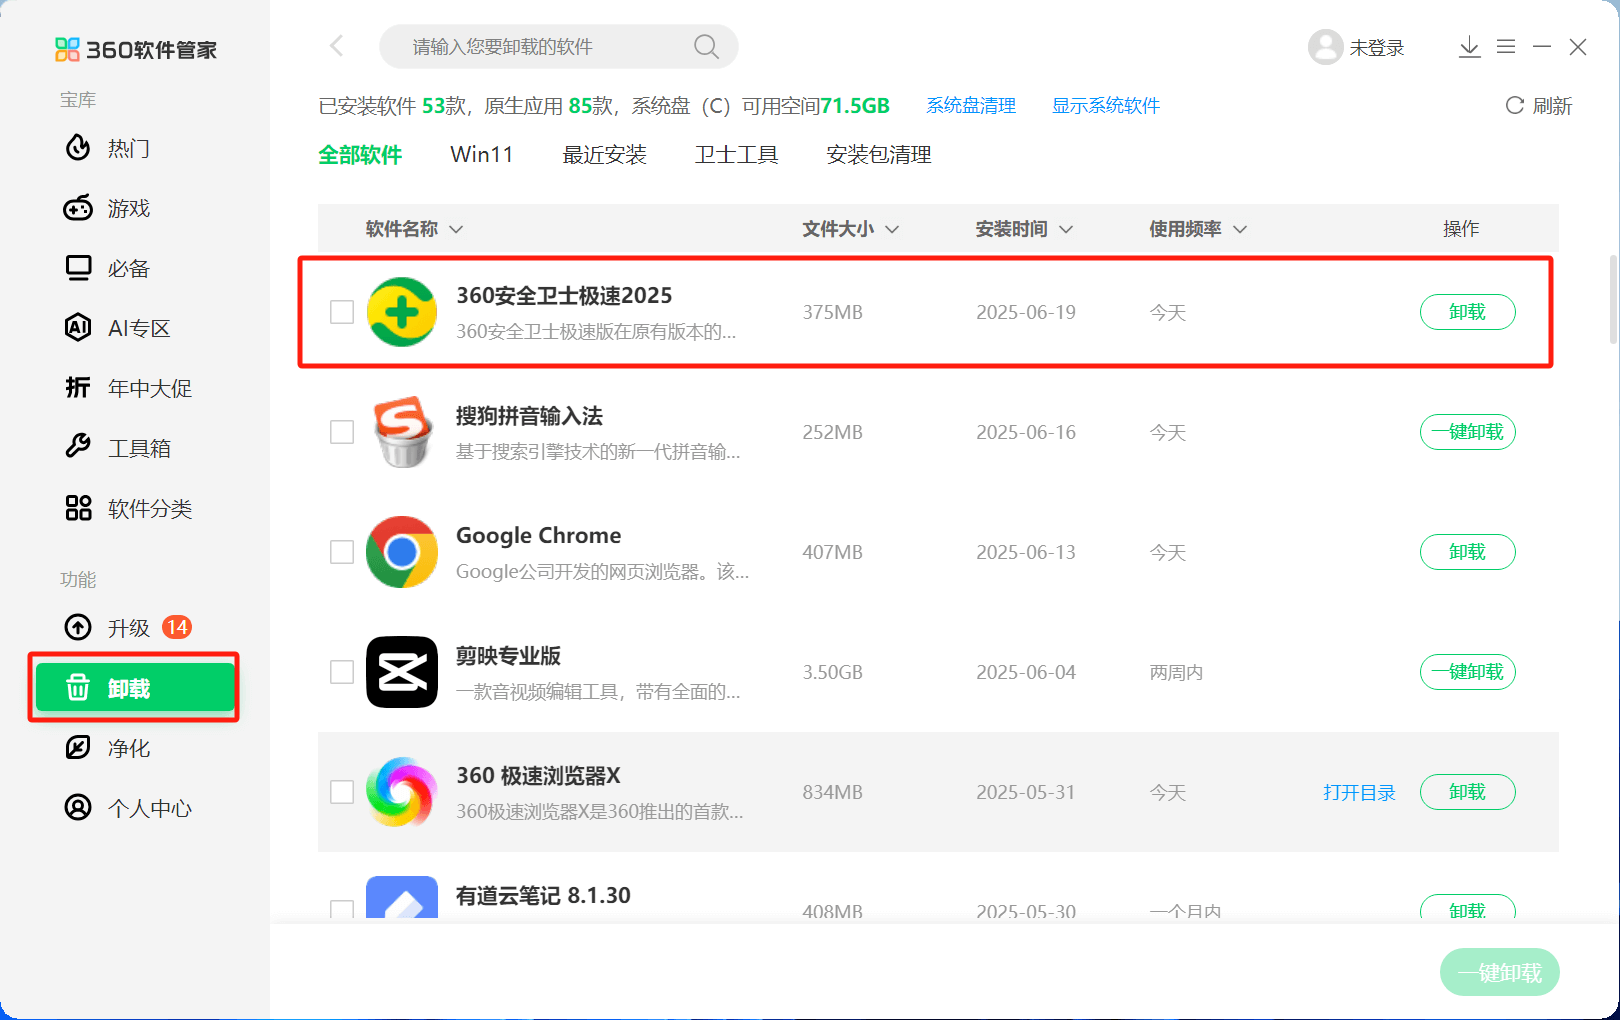Screen dimensions: 1620x1020
Task: Open 年中大促 promotion page
Action: tap(128, 388)
